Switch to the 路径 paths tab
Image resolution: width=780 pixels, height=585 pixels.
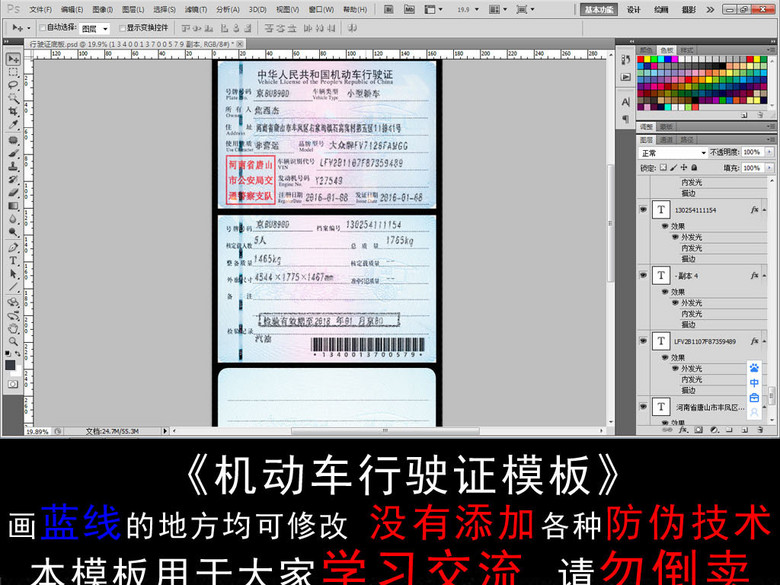(x=685, y=140)
